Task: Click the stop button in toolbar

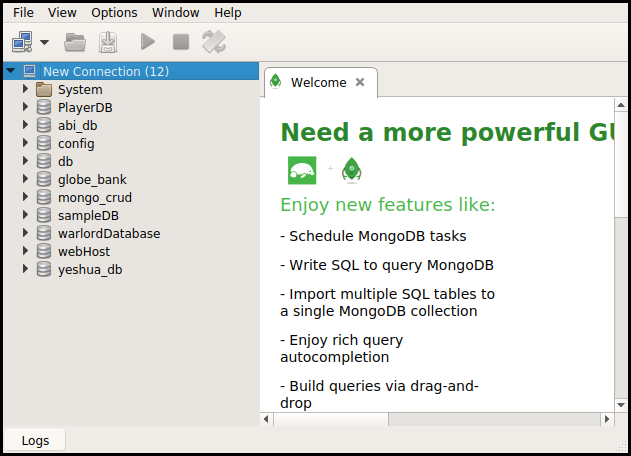Action: 181,42
